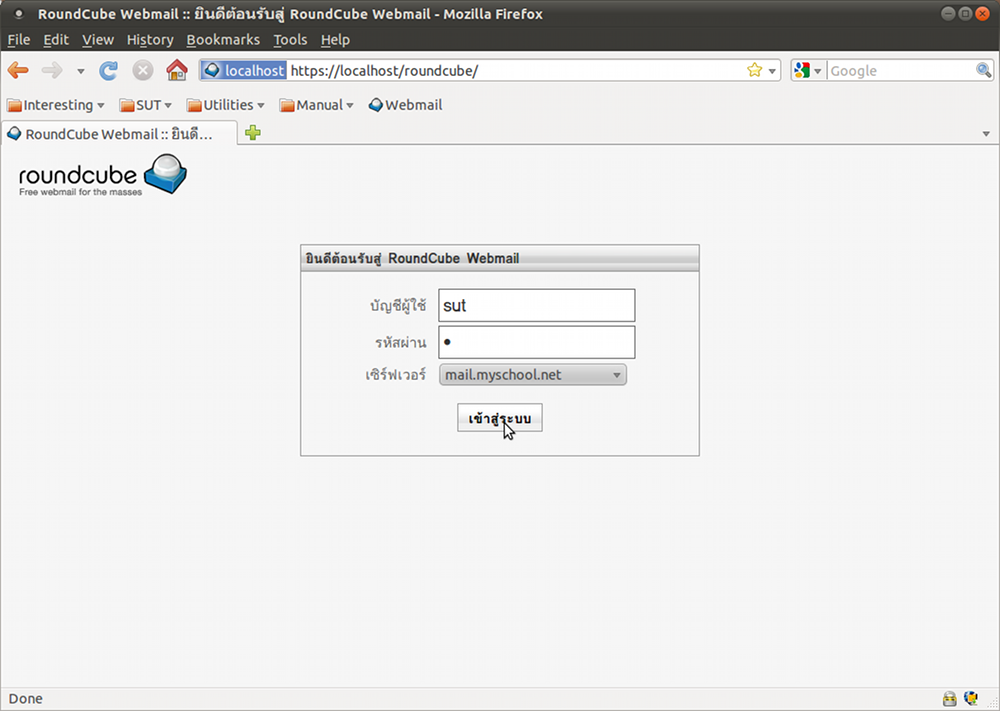1000x711 pixels.
Task: Click the password field
Action: coord(536,342)
